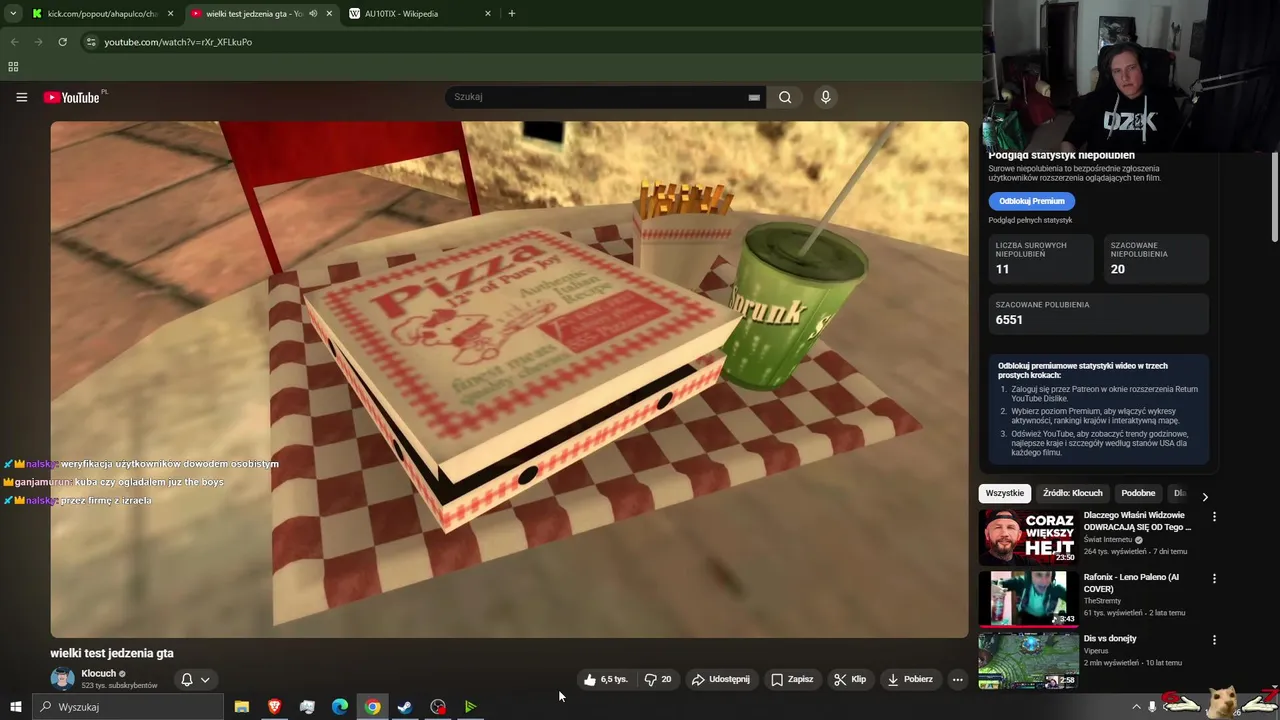The image size is (1280, 720).
Task: View site information icon in address bar
Action: pos(91,42)
